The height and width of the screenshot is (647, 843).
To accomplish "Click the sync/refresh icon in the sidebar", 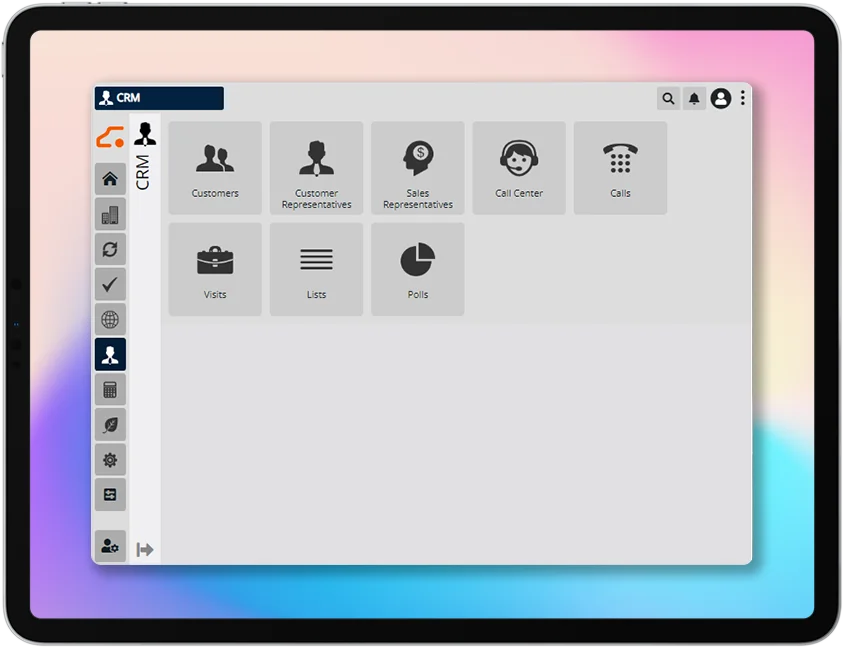I will (110, 249).
